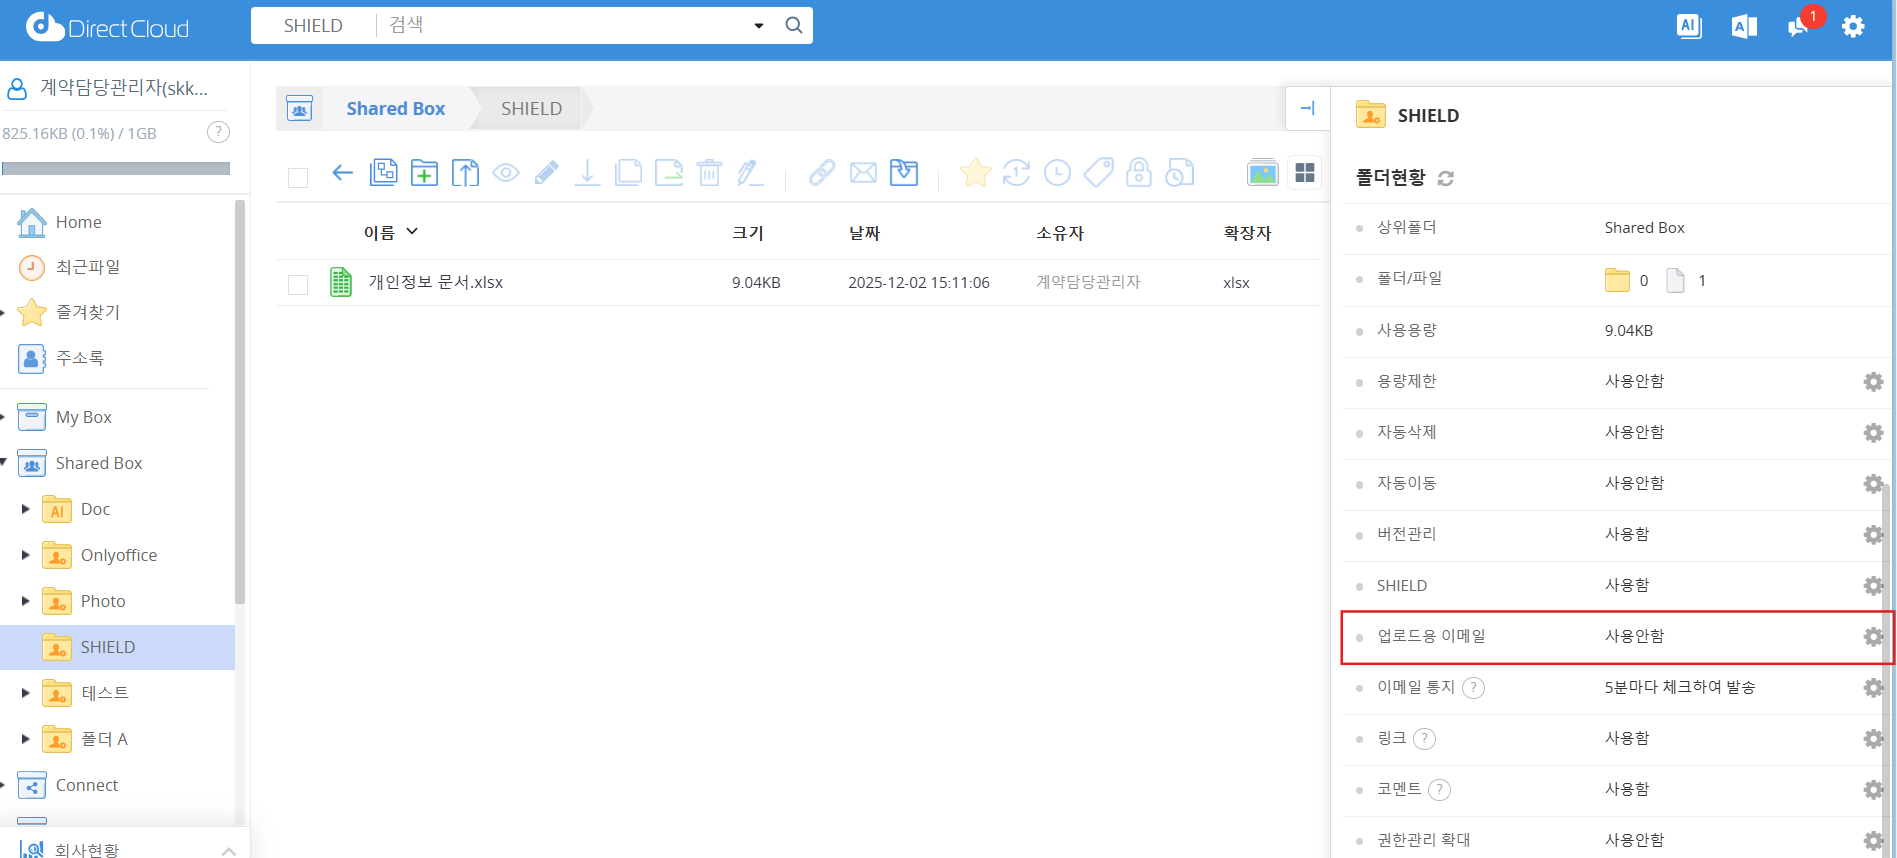Go back with the left arrow icon
Image resolution: width=1897 pixels, height=858 pixels.
342,173
